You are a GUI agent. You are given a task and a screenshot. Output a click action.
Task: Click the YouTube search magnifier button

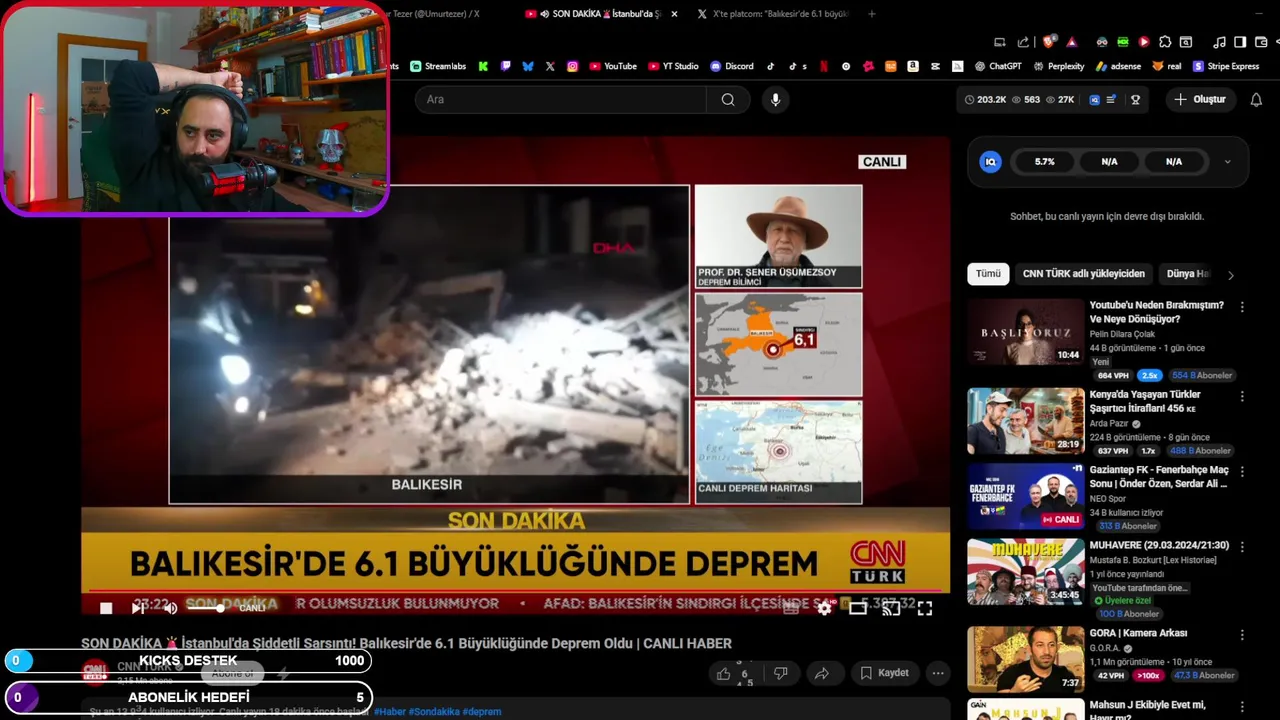(x=728, y=99)
